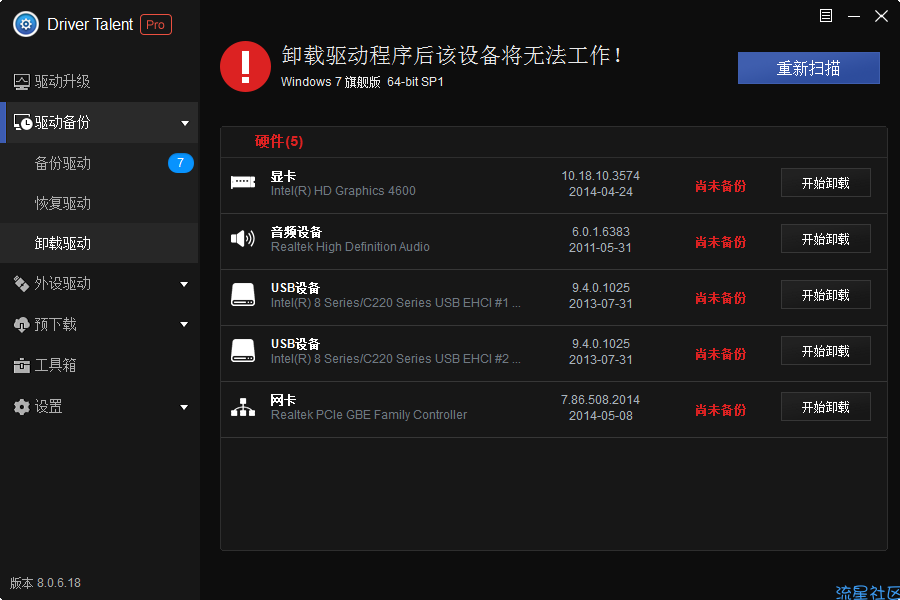Viewport: 900px width, 600px height.
Task: Click version 10.18.10.3574 text
Action: point(600,176)
